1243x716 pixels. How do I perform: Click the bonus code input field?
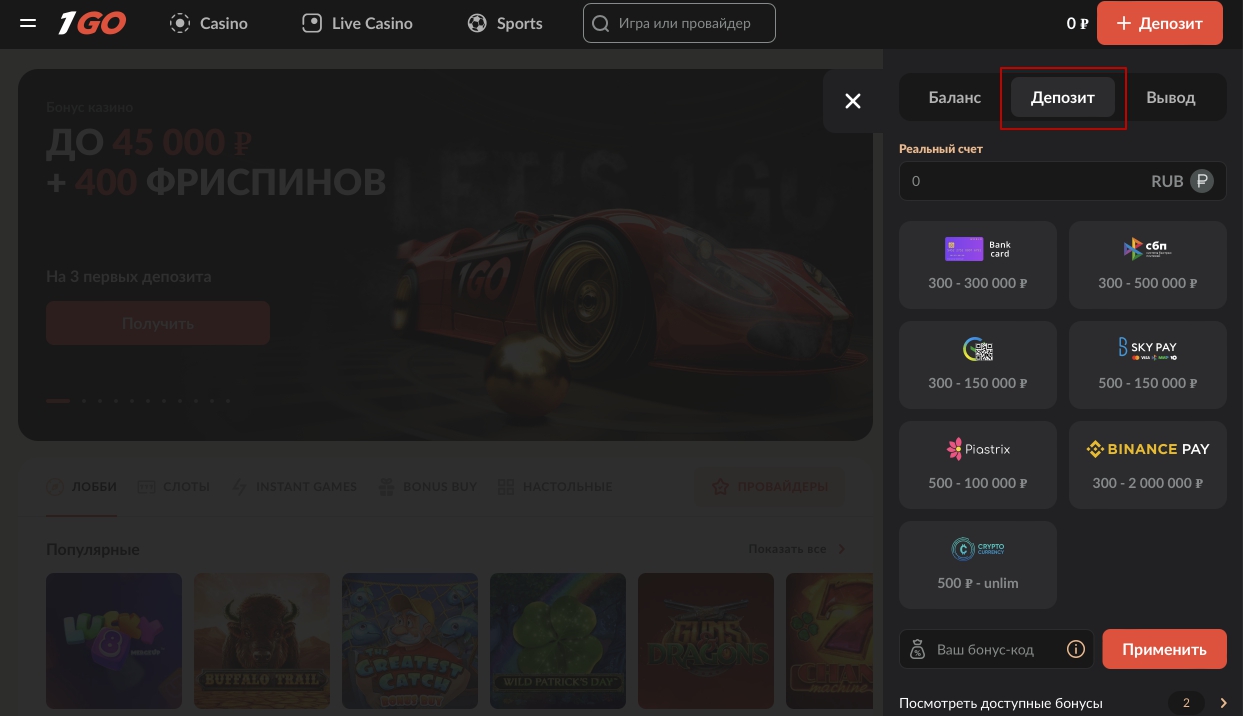[x=996, y=649]
